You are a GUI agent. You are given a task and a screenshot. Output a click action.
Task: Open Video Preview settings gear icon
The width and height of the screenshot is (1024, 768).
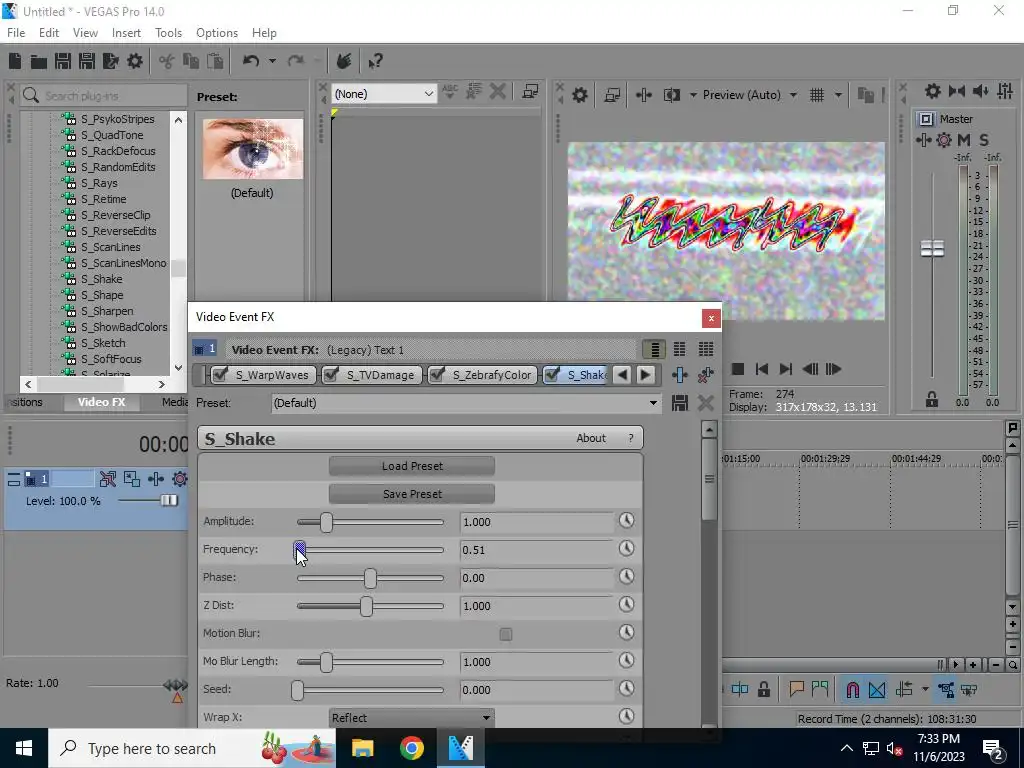point(580,95)
